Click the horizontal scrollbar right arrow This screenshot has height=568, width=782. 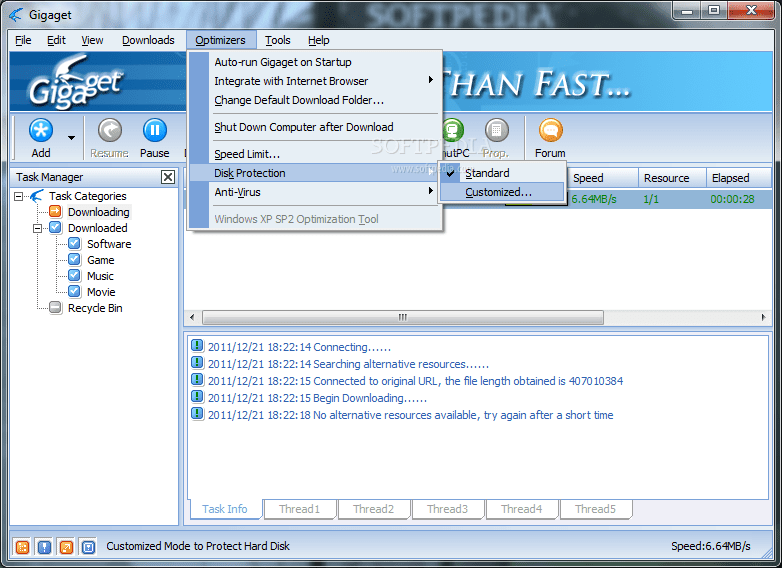(763, 317)
